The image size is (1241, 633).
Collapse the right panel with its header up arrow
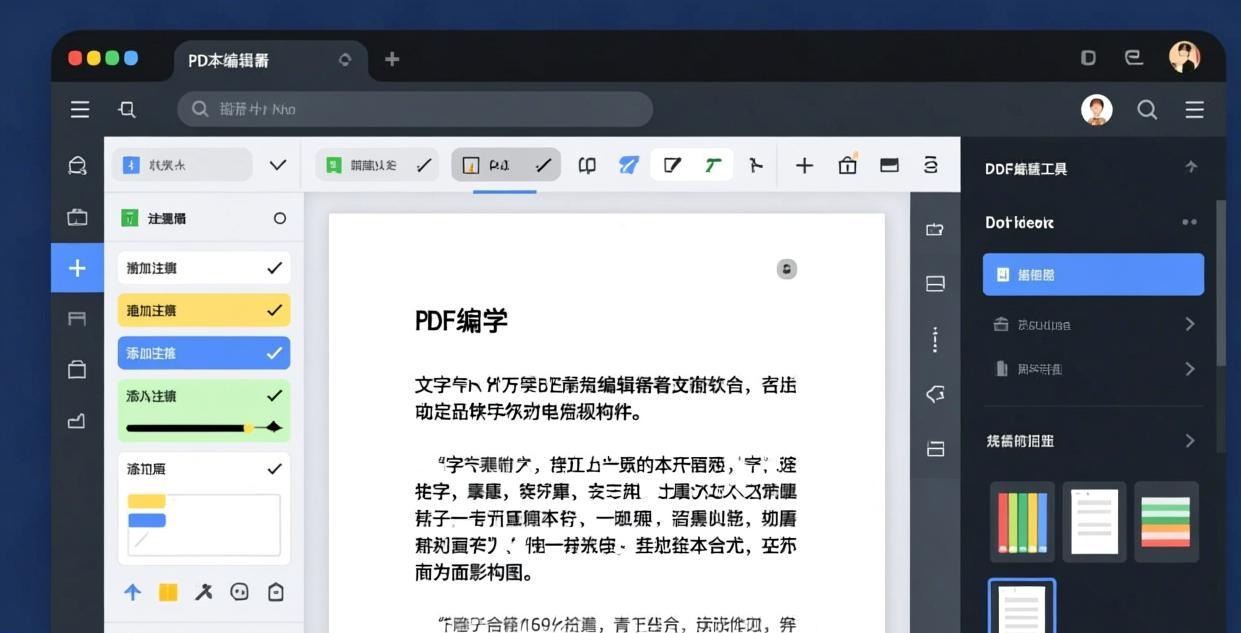(1190, 167)
